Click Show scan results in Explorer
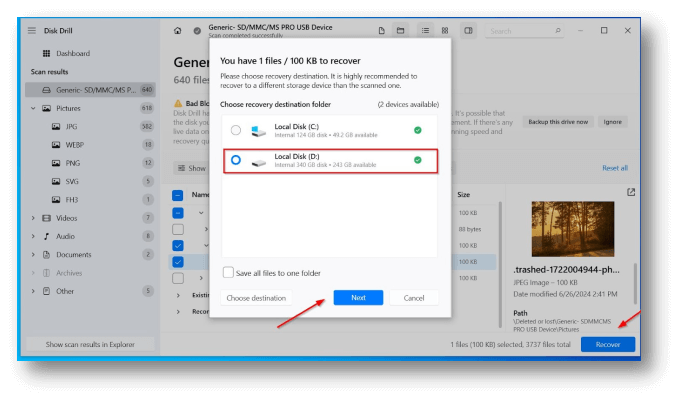 [x=90, y=344]
